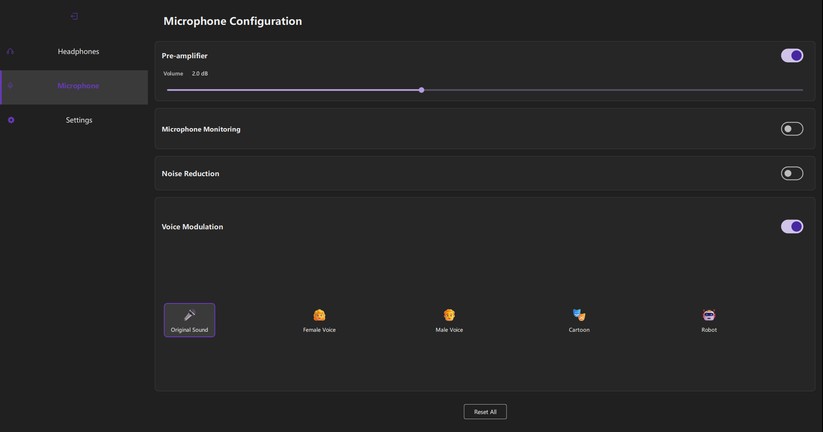The width and height of the screenshot is (823, 432).
Task: Click the Microphone Monitoring label
Action: (x=201, y=129)
